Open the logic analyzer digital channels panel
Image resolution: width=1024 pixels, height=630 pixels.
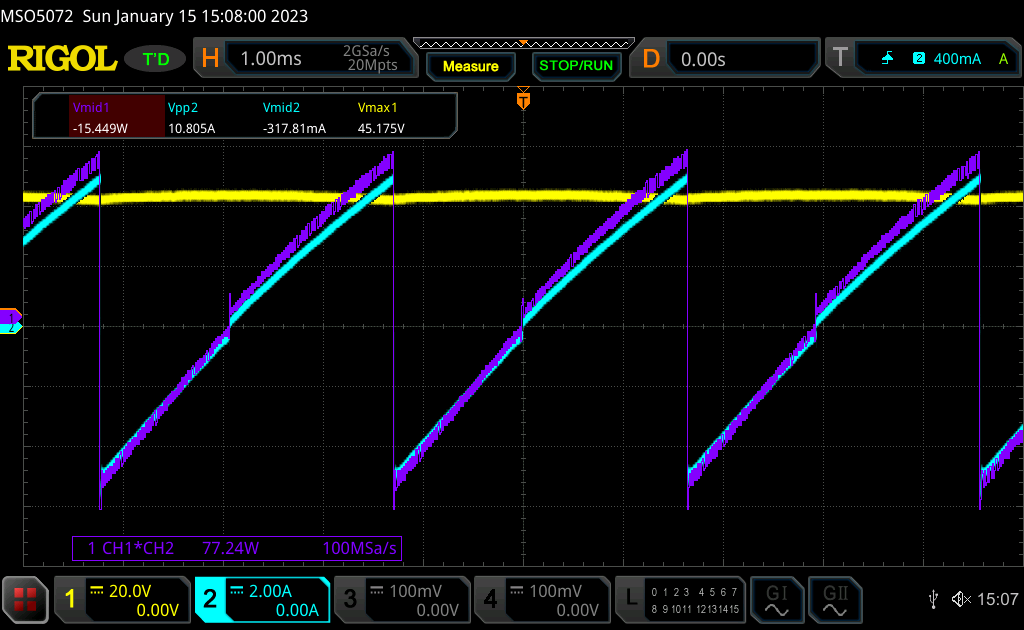tap(681, 599)
